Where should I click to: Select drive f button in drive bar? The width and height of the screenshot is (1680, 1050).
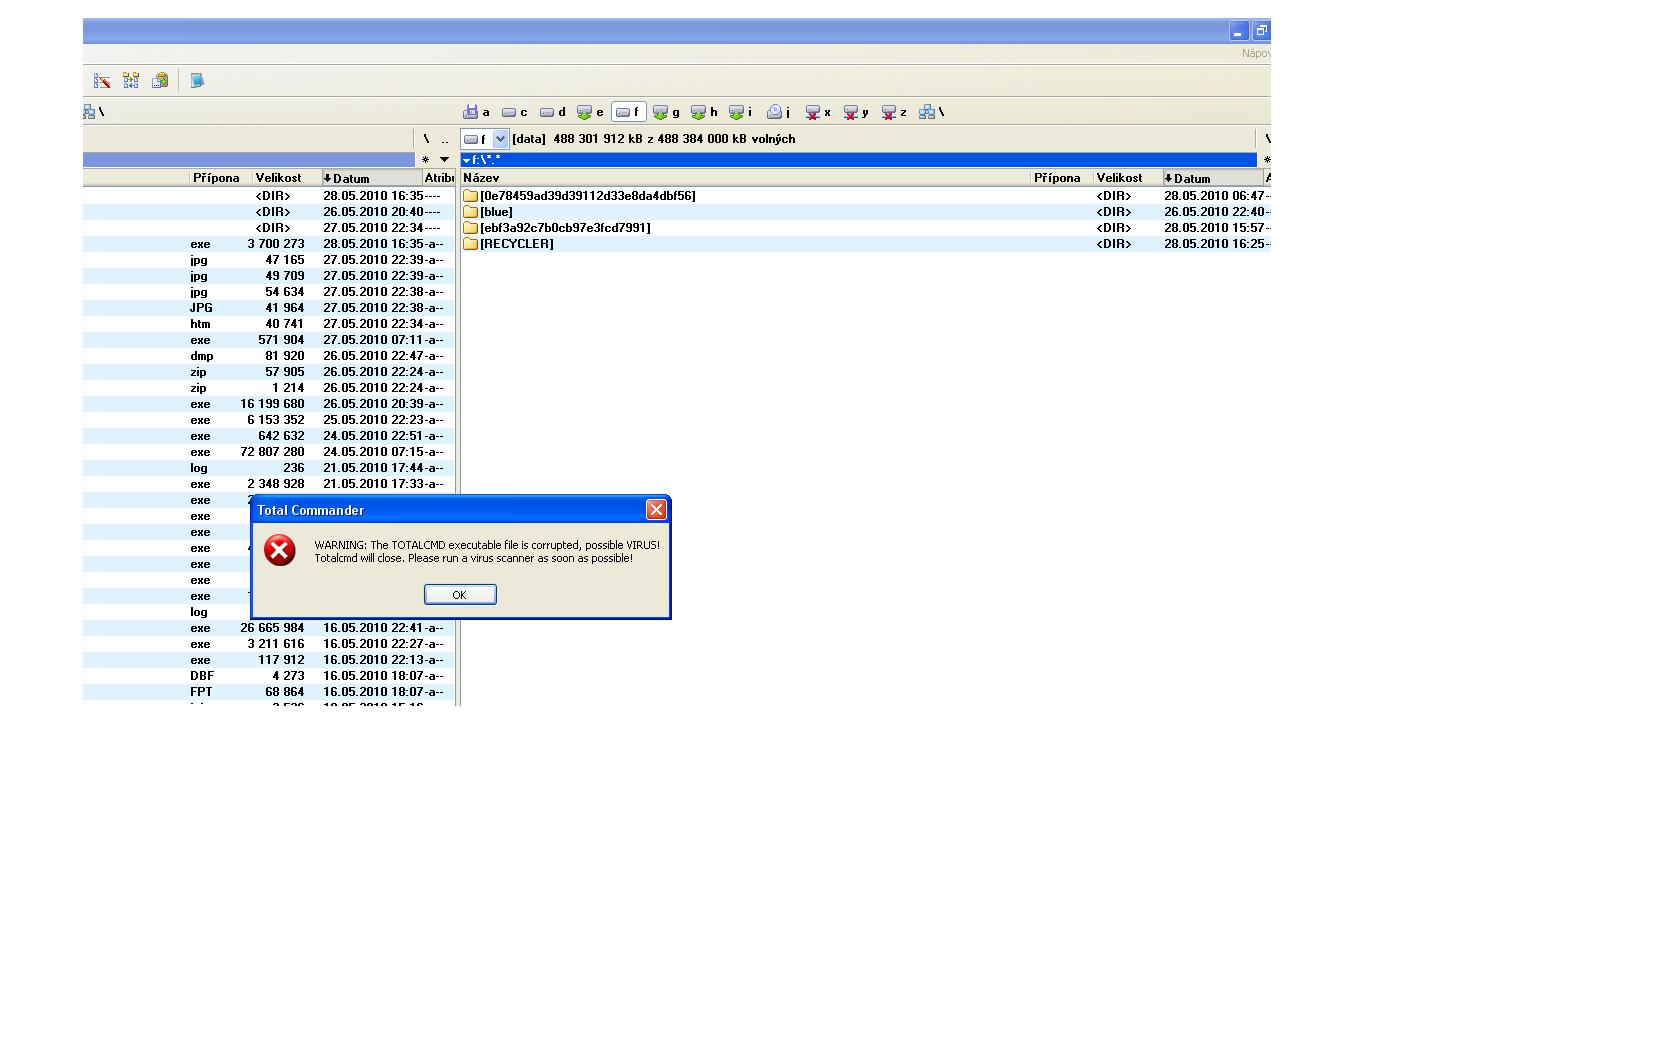(628, 112)
